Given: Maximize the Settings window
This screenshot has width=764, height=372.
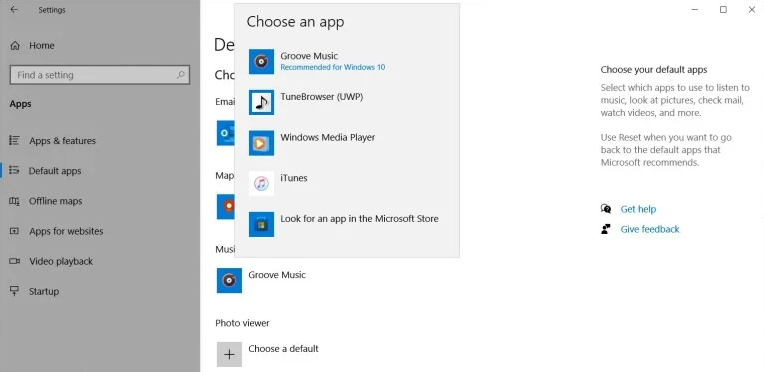Looking at the screenshot, I should pos(724,9).
